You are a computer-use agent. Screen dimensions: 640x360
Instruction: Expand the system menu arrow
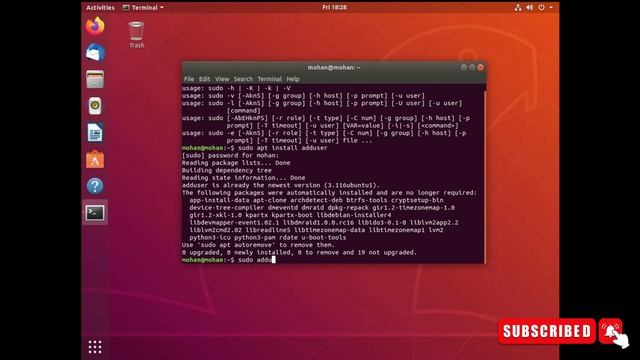pos(551,7)
